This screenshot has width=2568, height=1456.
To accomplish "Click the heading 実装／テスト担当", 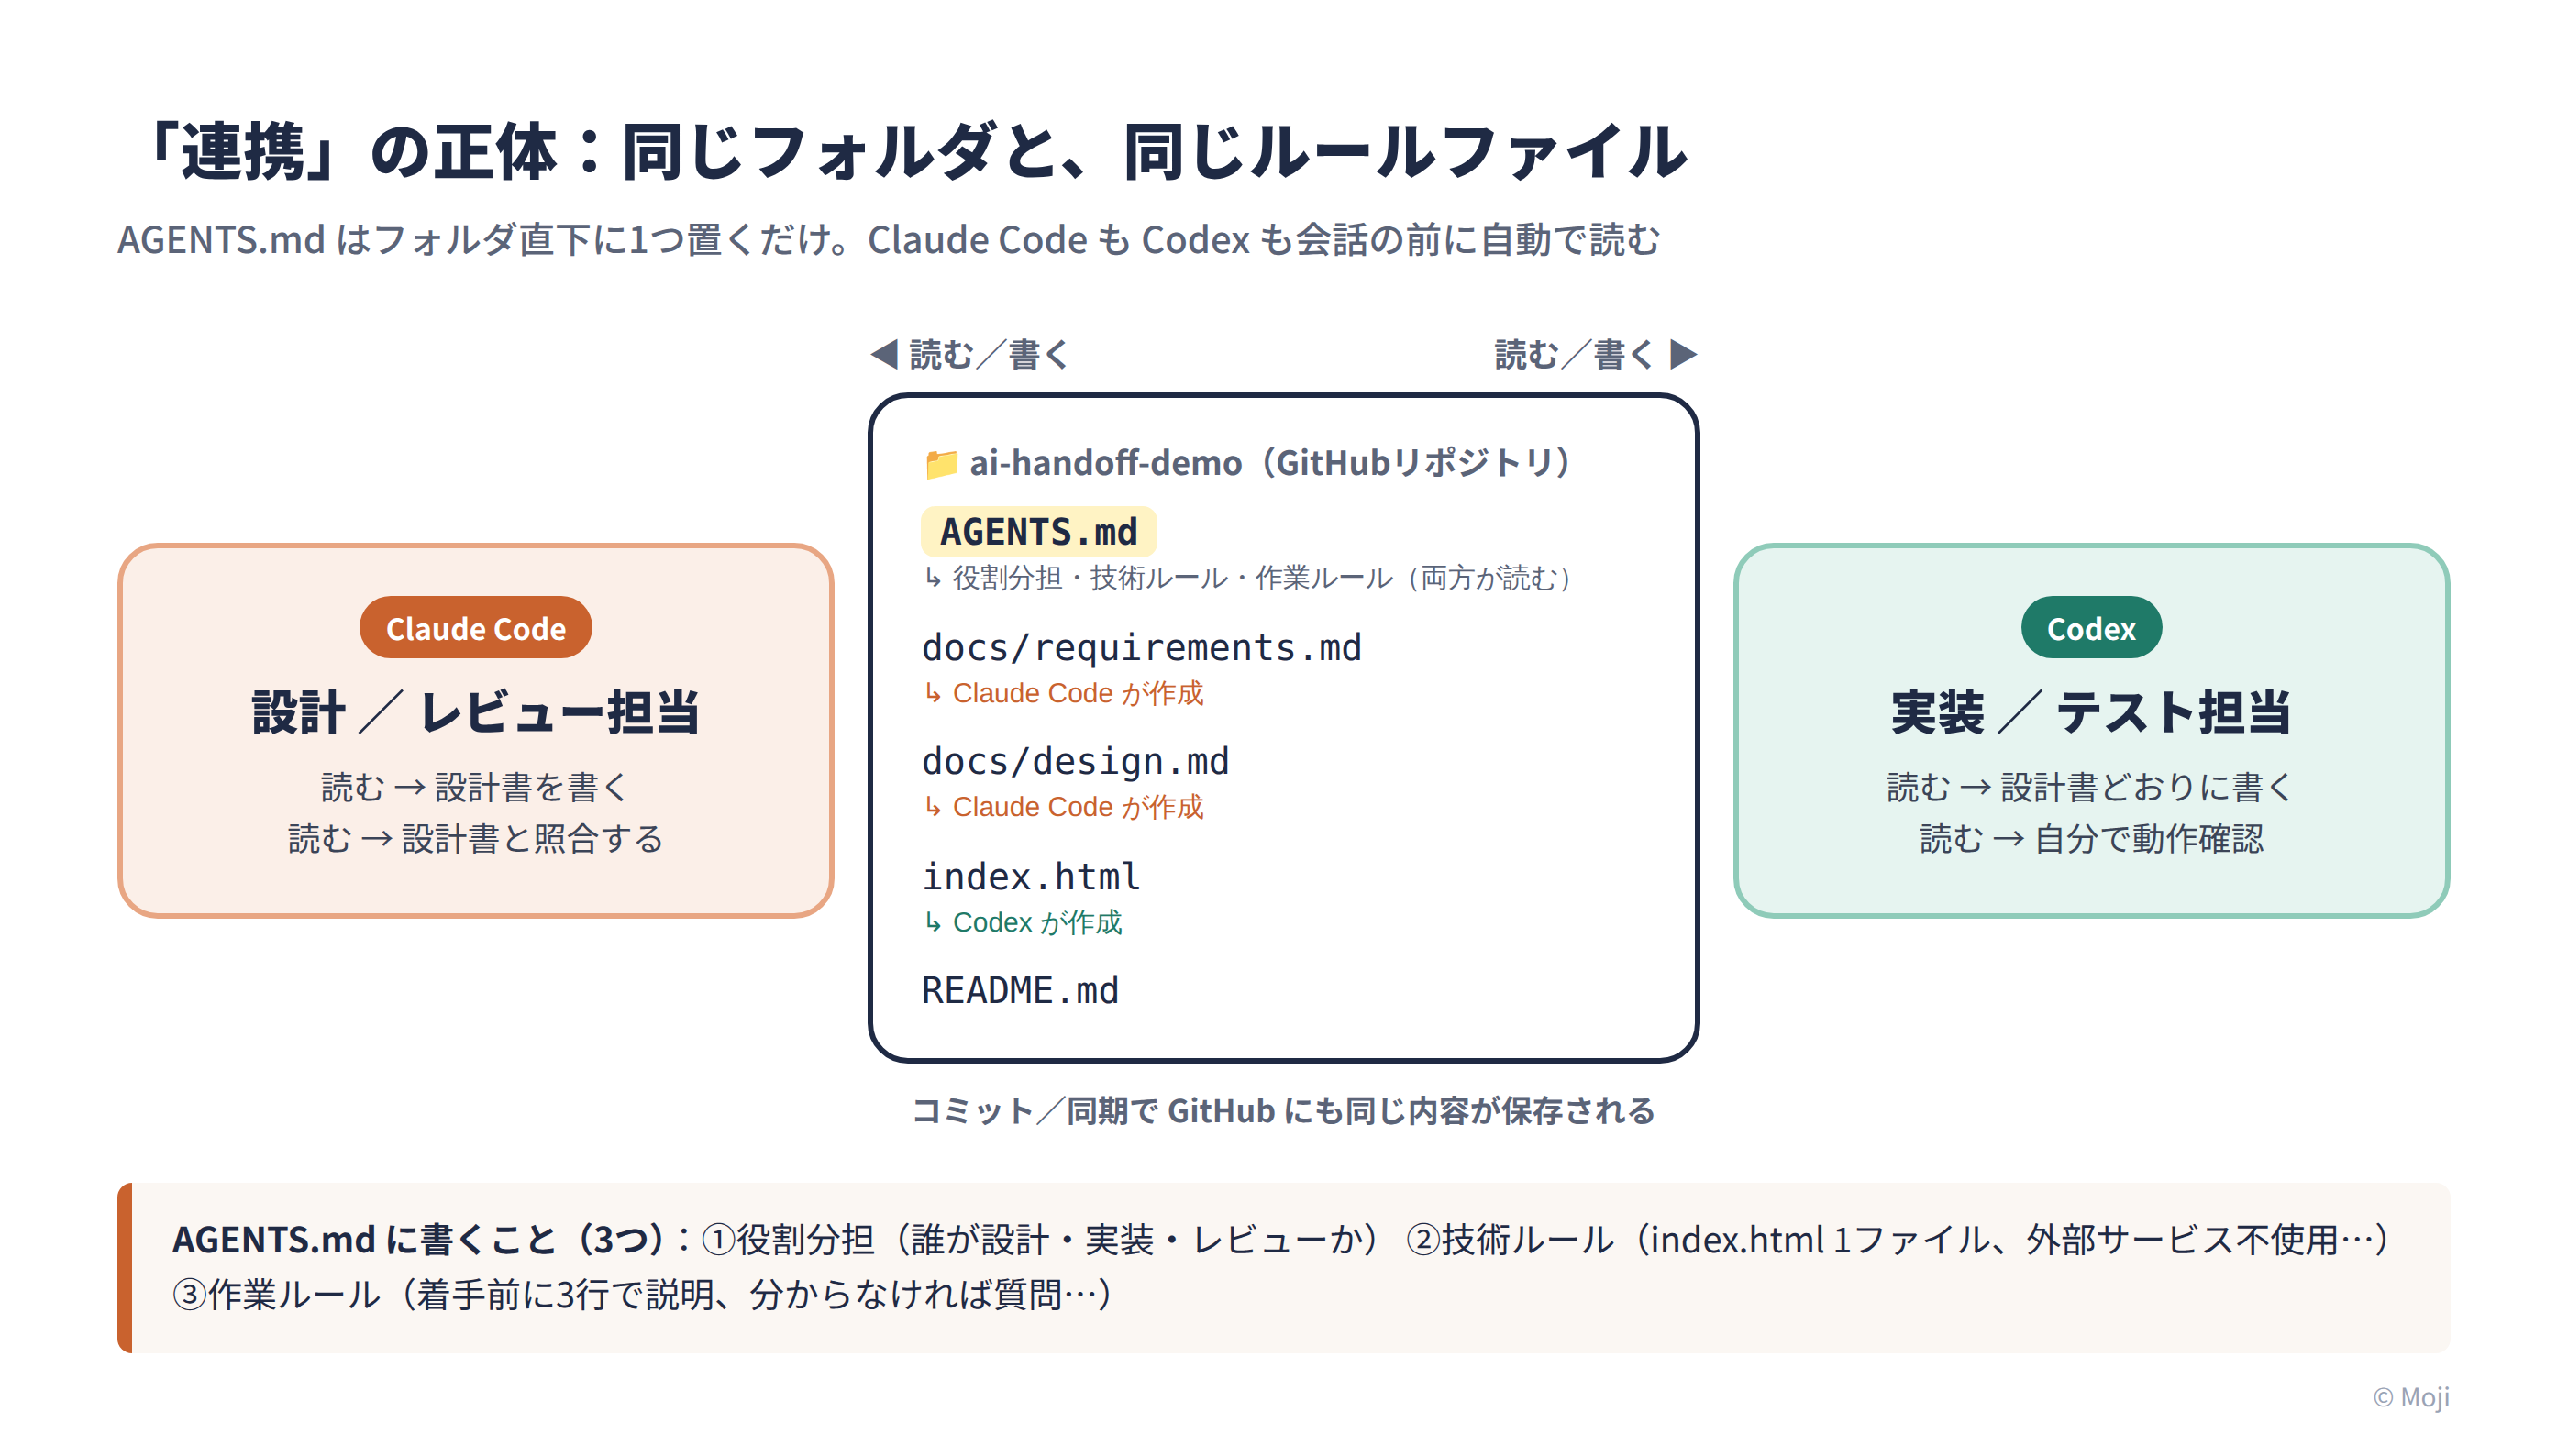I will [2091, 712].
